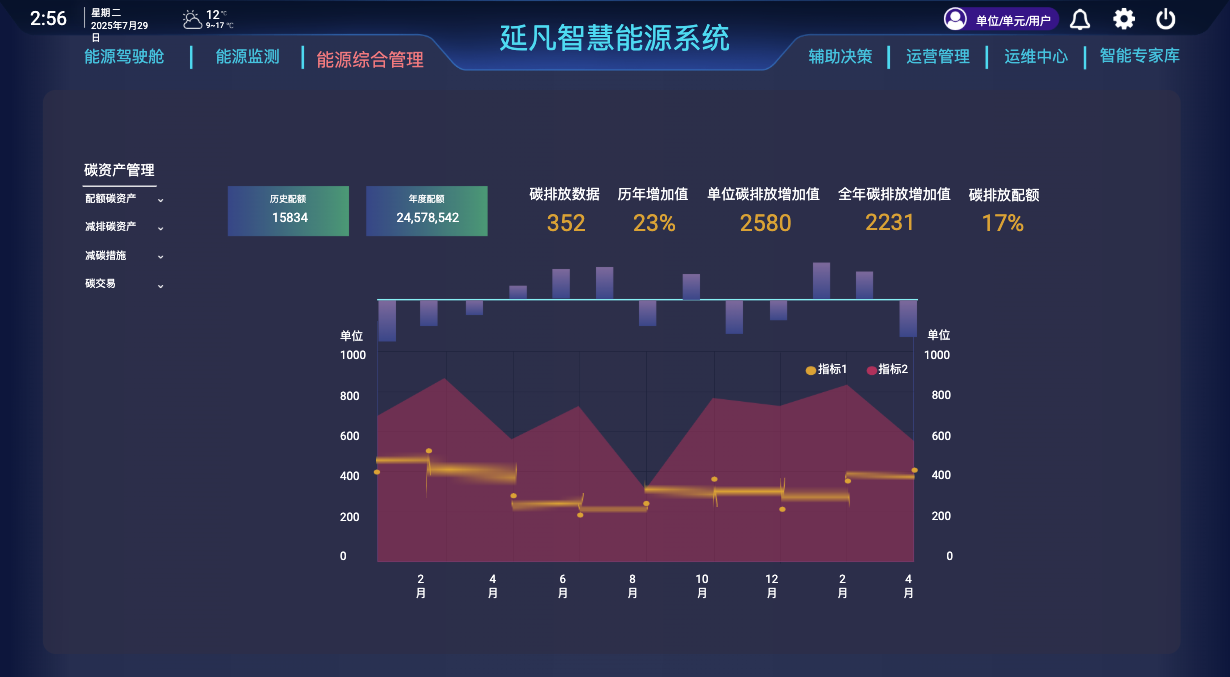Expand the 减排碳资产 chevron
Image resolution: width=1230 pixels, height=677 pixels.
[x=160, y=228]
